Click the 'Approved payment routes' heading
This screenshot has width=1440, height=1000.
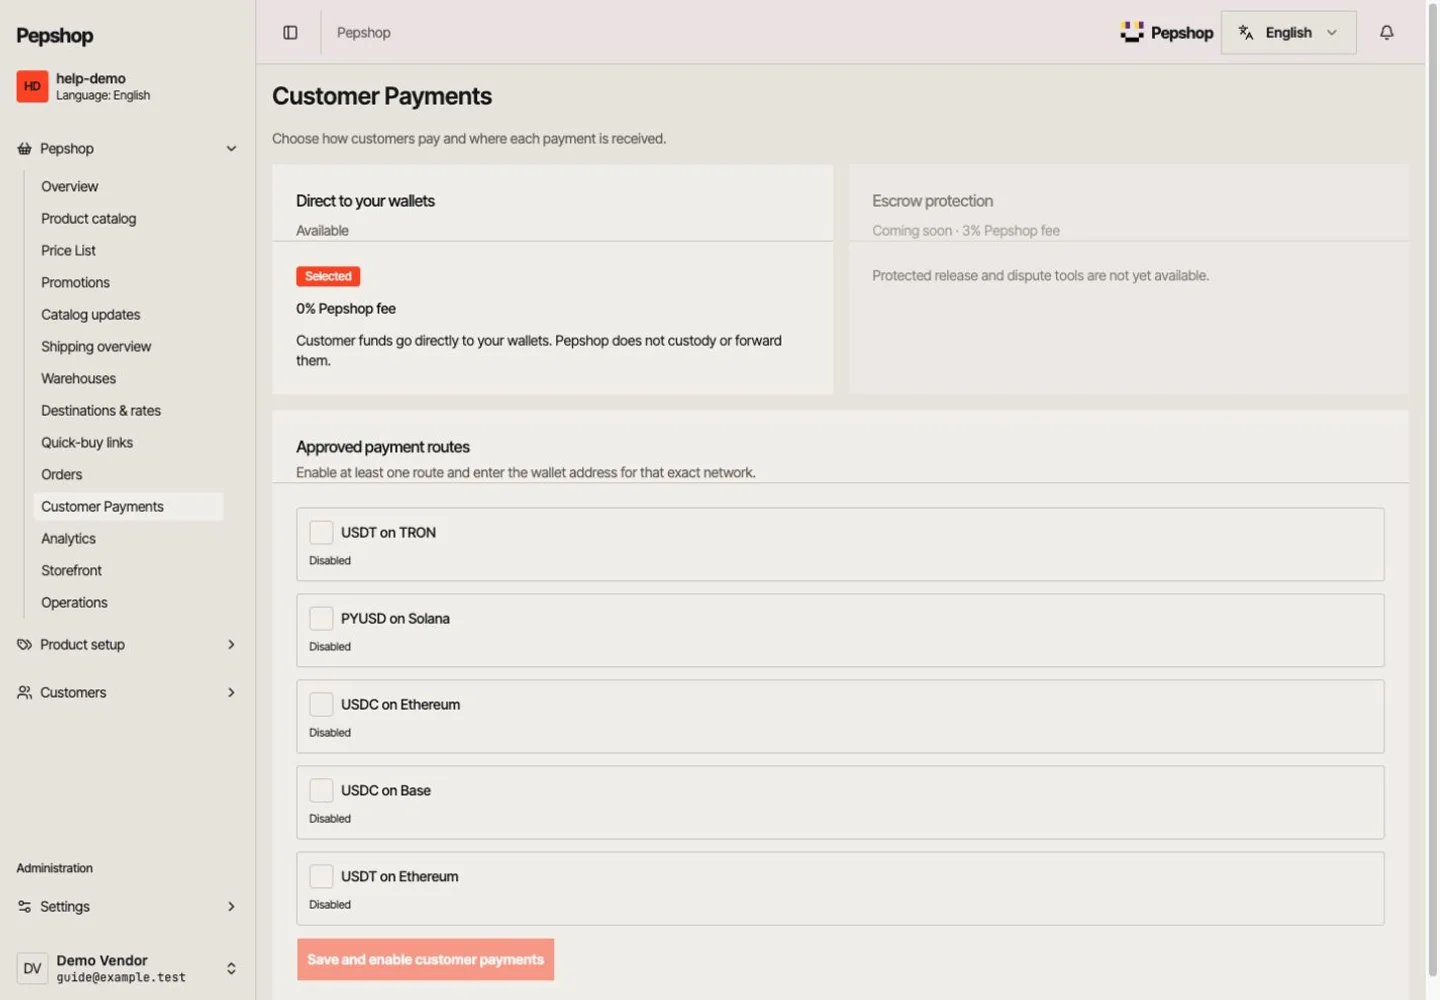coord(383,447)
